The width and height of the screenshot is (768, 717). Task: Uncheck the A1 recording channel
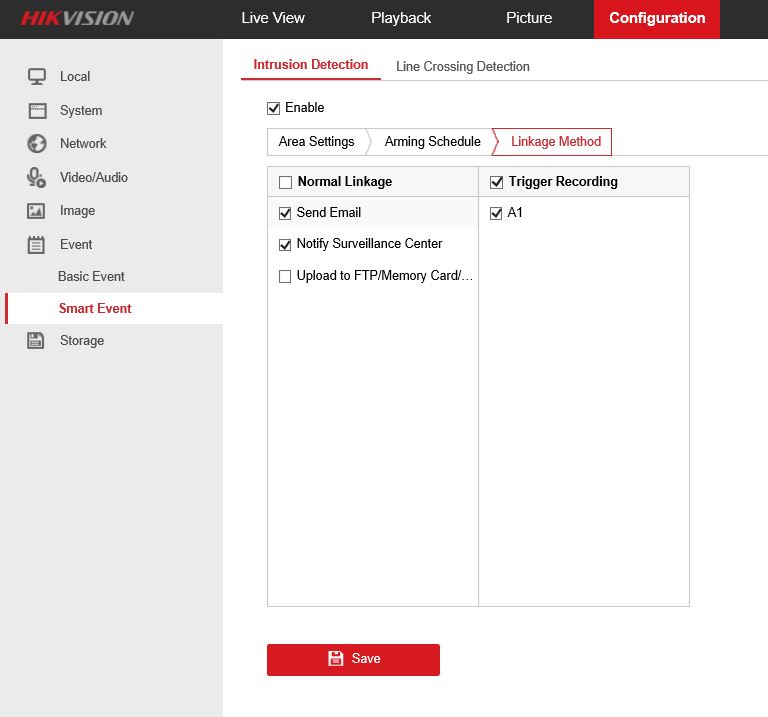[x=496, y=213]
